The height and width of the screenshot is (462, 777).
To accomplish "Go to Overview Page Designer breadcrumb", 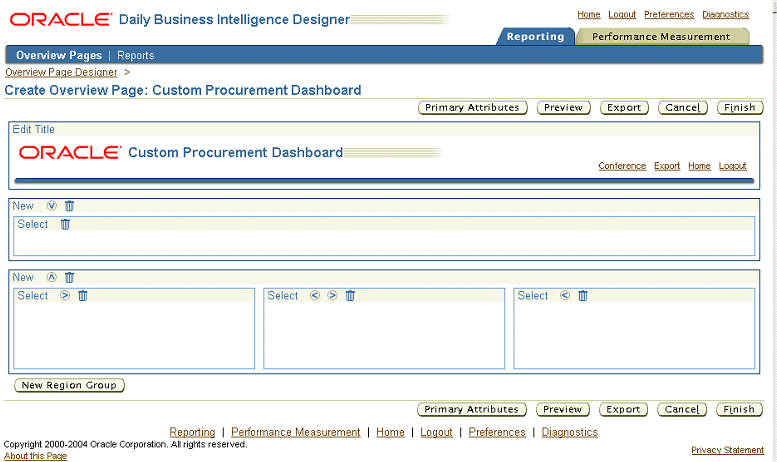I will pyautogui.click(x=61, y=72).
